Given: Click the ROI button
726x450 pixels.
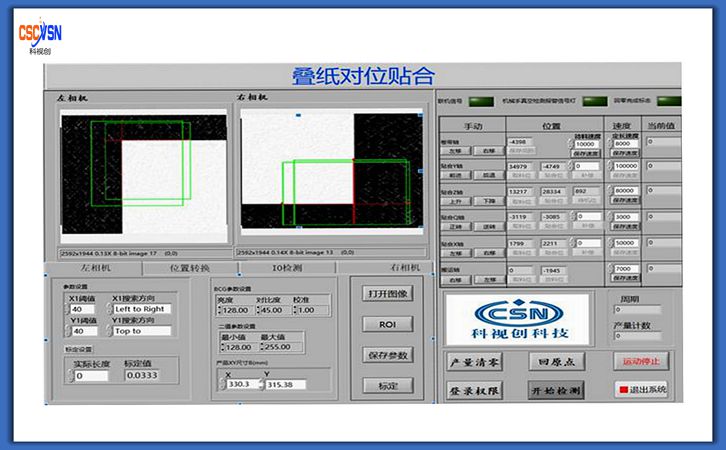Looking at the screenshot, I should tap(388, 325).
